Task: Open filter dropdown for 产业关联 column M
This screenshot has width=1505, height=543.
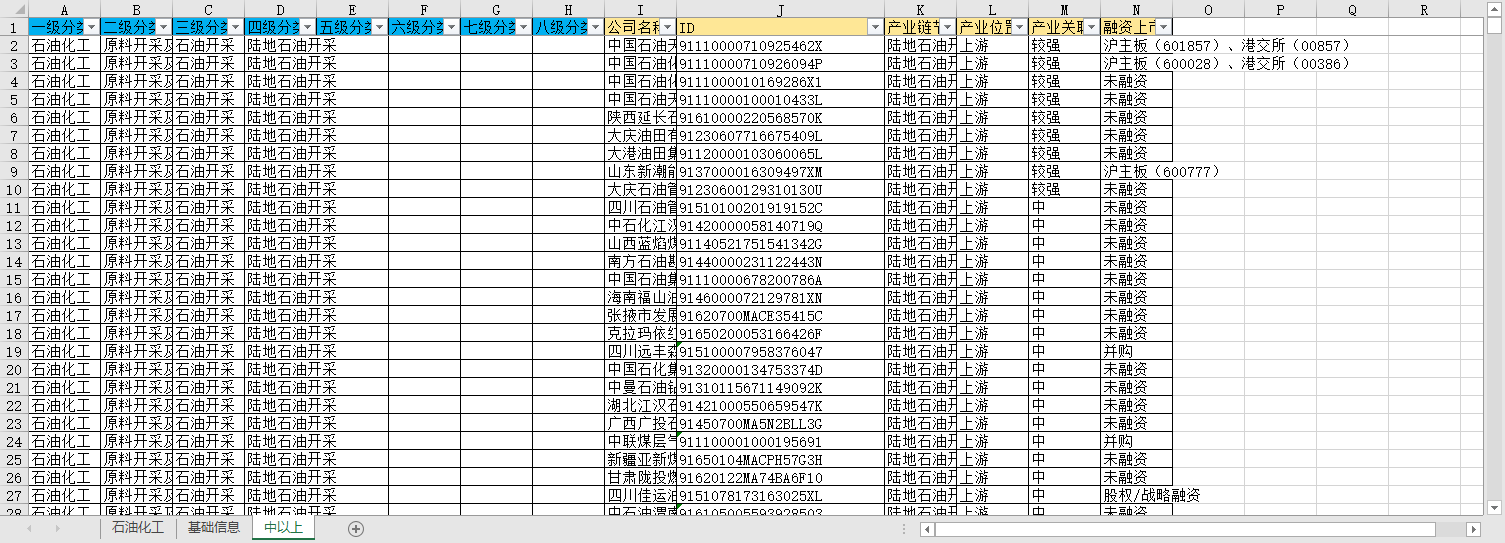Action: click(x=1092, y=27)
